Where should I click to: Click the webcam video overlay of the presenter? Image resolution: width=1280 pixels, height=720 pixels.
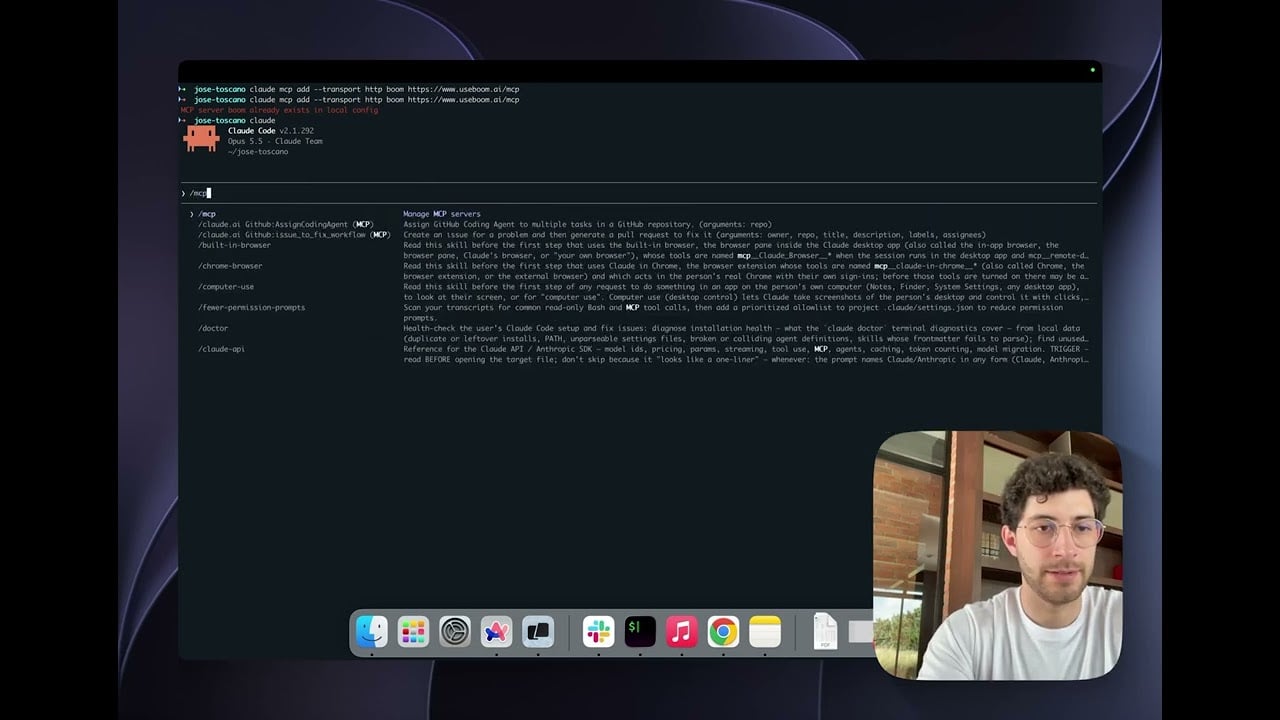coord(998,556)
